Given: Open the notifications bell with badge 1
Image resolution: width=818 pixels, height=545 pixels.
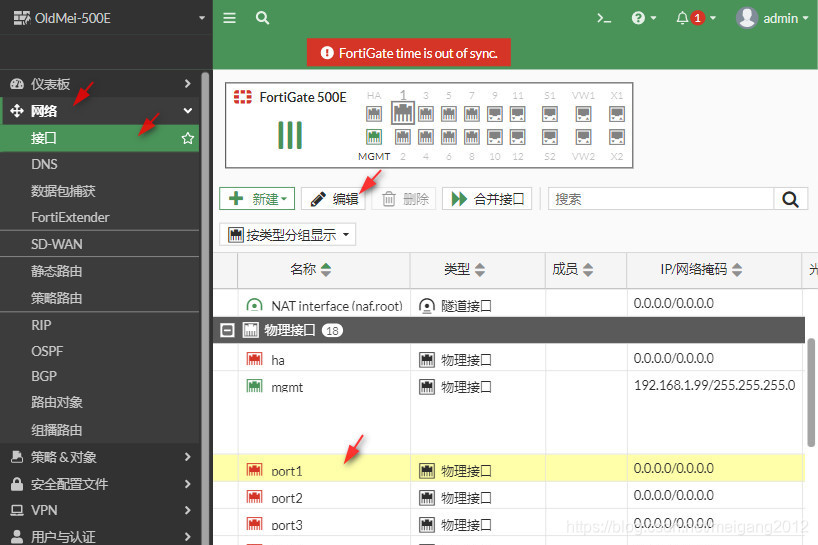Looking at the screenshot, I should [x=696, y=18].
